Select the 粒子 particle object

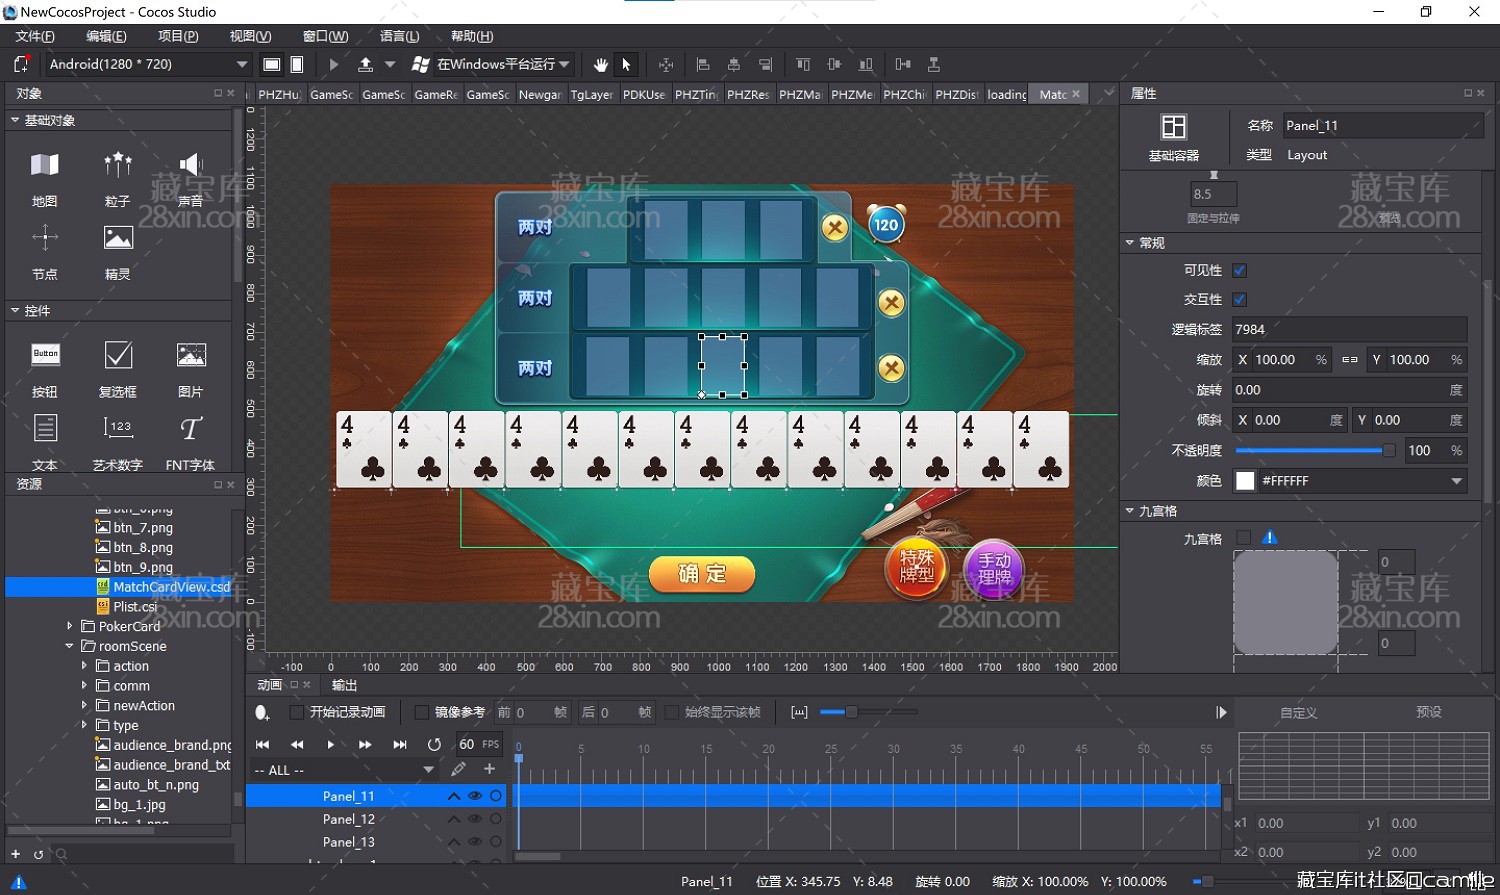118,178
